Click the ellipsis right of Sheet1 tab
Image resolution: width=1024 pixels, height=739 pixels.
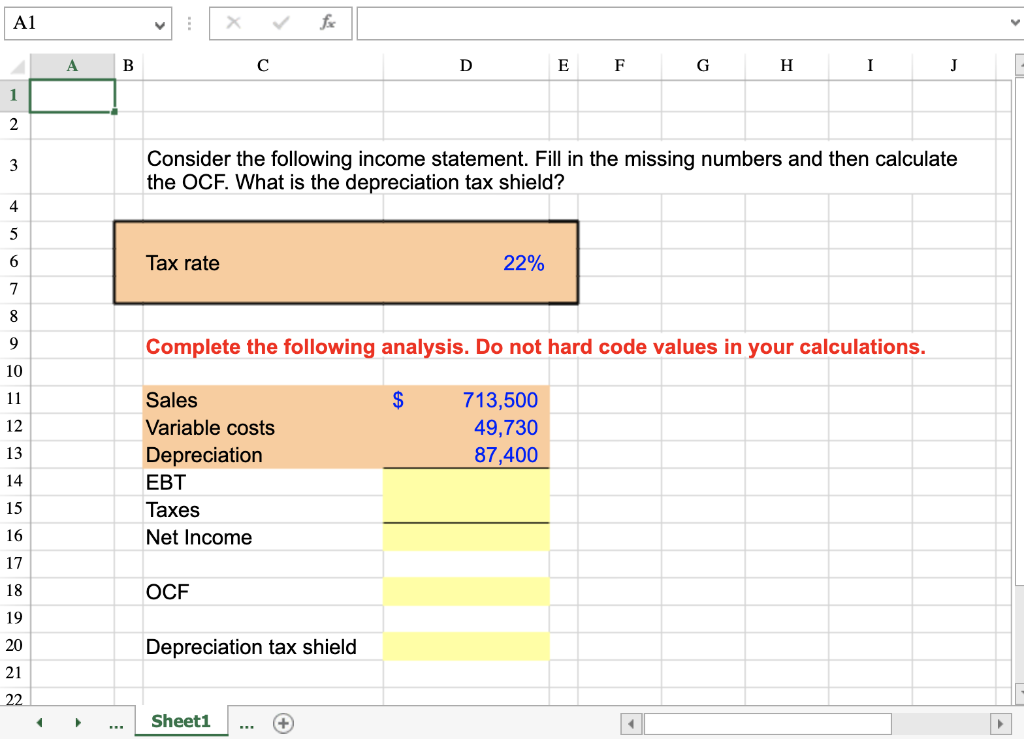pyautogui.click(x=247, y=725)
